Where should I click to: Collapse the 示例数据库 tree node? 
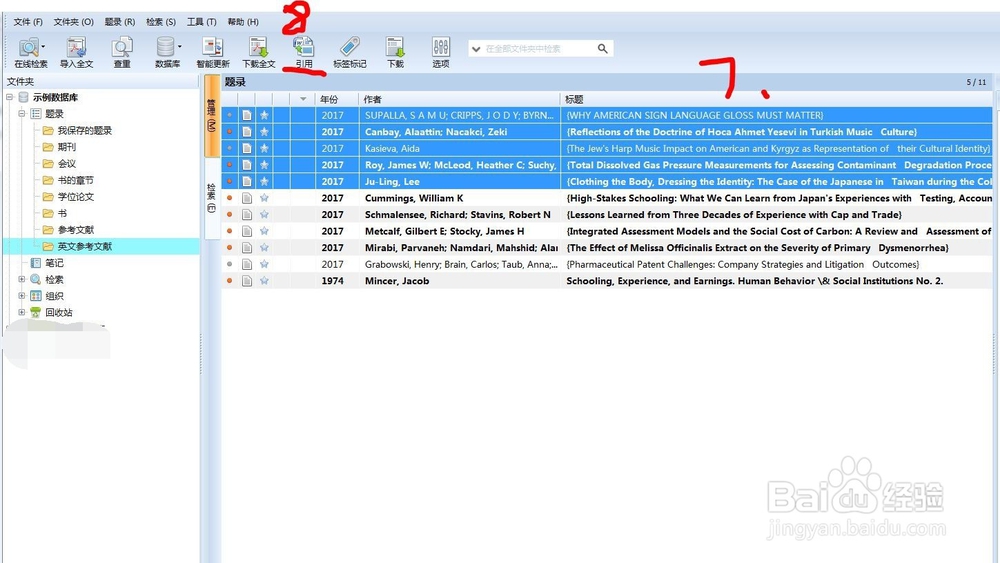click(x=10, y=97)
